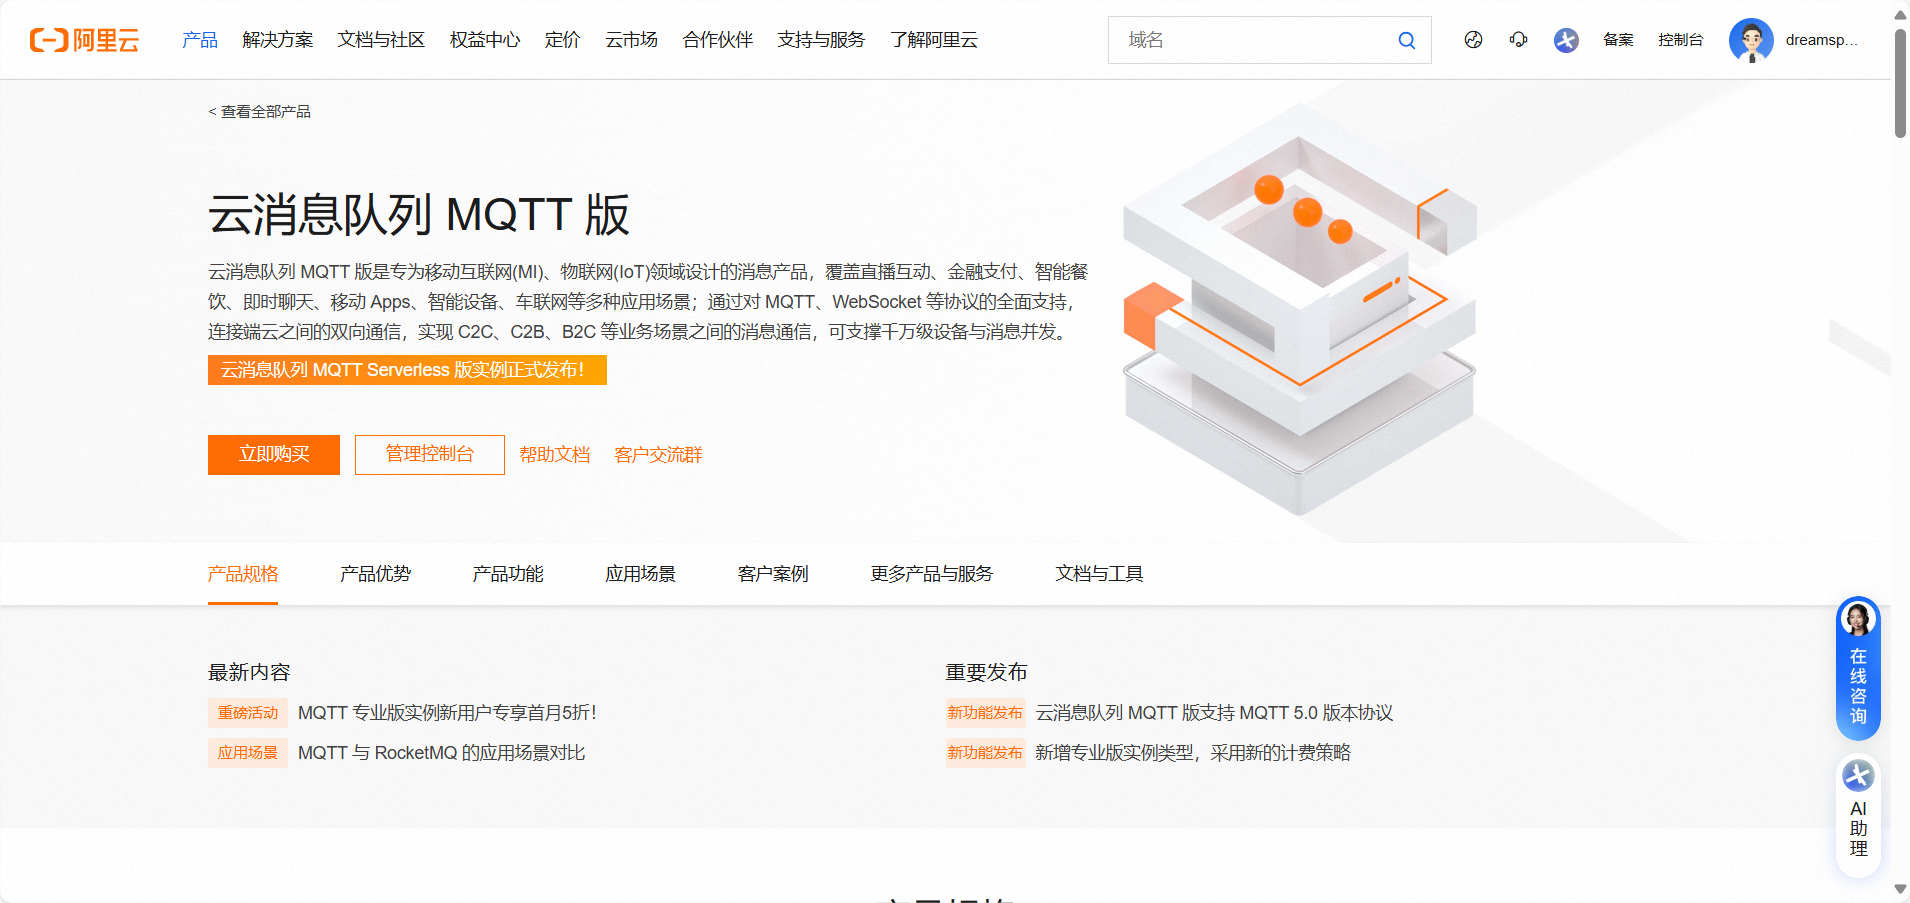Open the 权益中心 menu
Viewport: 1910px width, 903px height.
coord(485,40)
